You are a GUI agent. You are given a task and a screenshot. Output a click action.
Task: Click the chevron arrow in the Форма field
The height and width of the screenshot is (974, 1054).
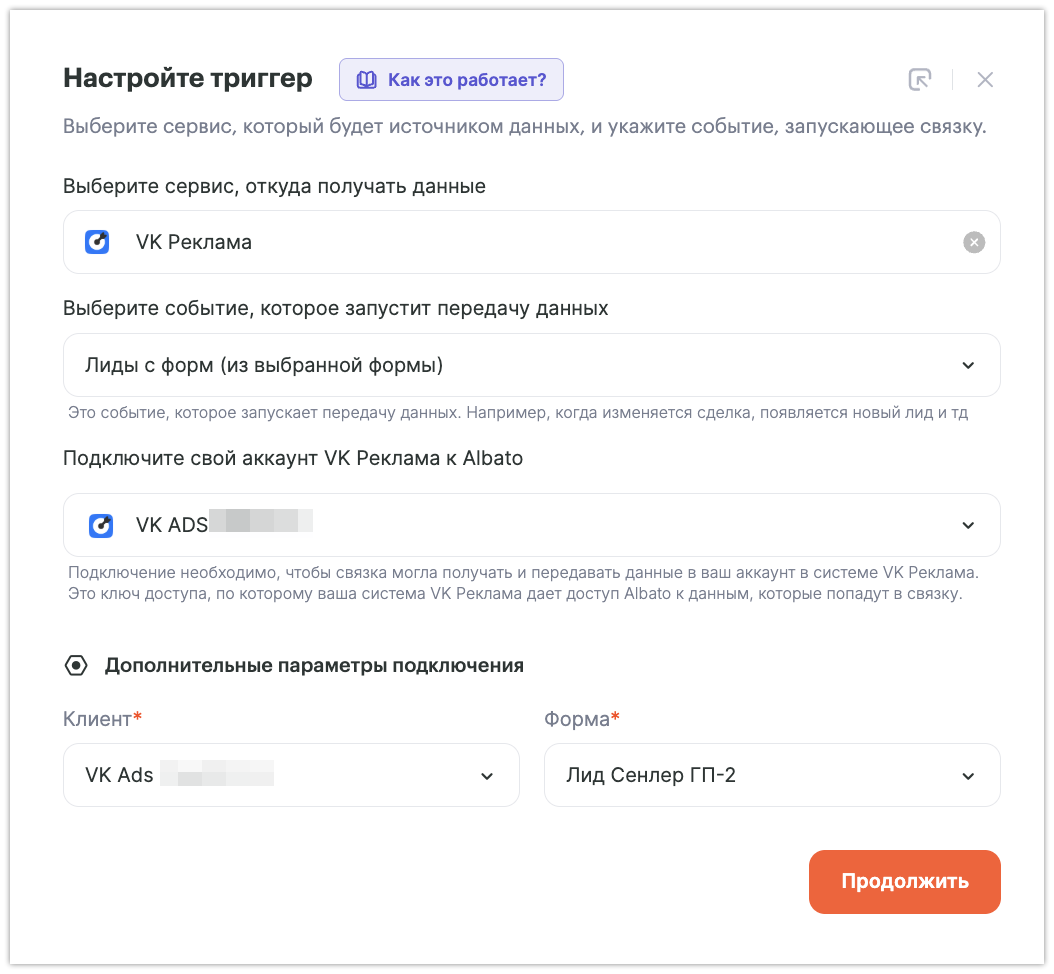[x=968, y=776]
